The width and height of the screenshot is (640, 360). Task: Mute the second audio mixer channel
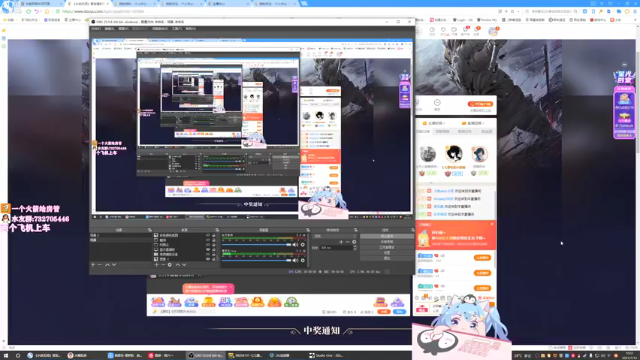tap(295, 260)
